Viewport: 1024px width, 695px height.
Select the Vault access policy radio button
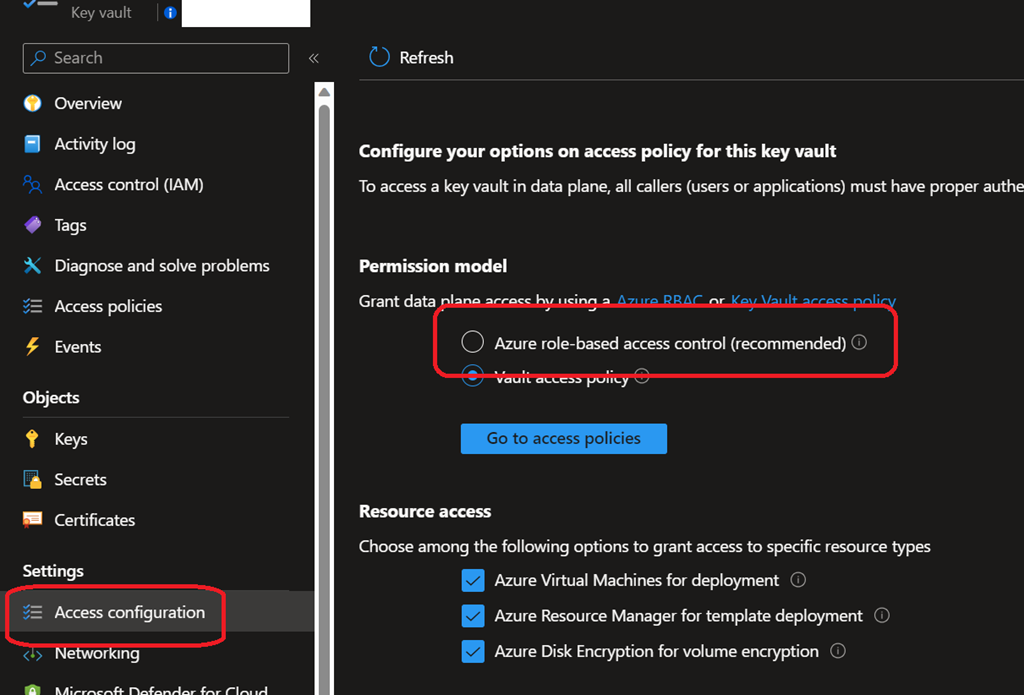coord(473,377)
